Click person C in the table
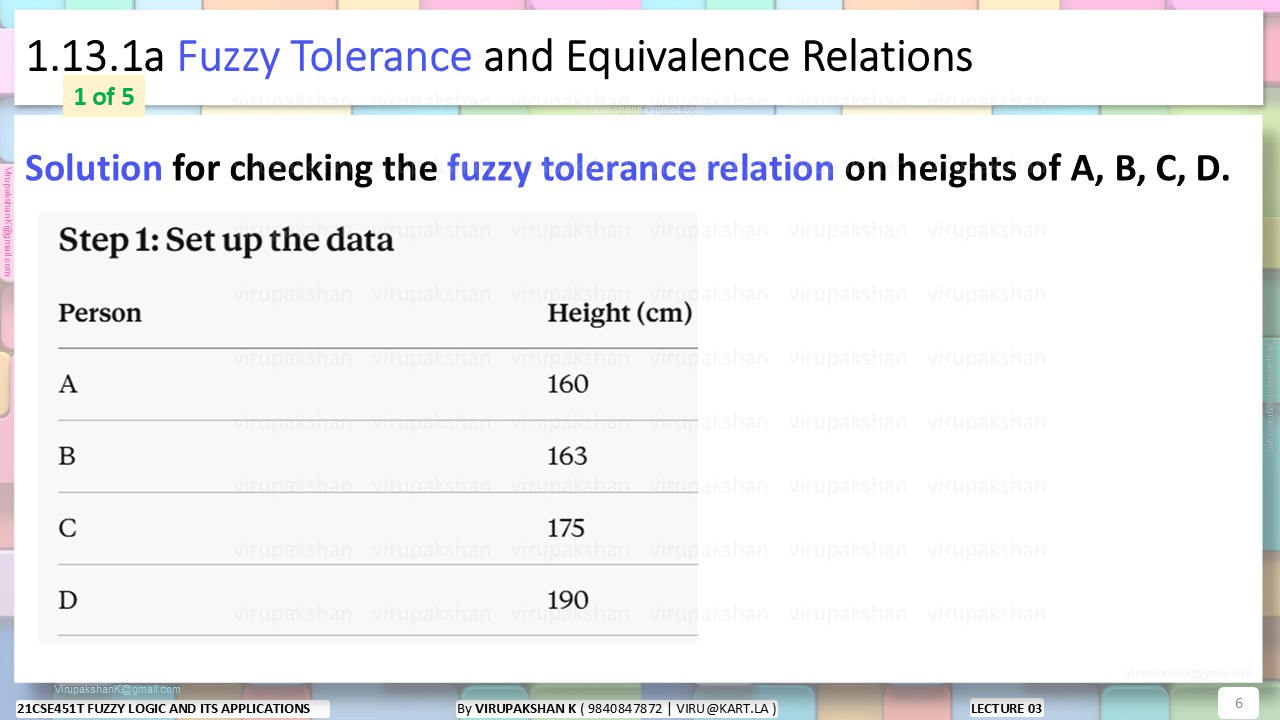 [x=67, y=528]
